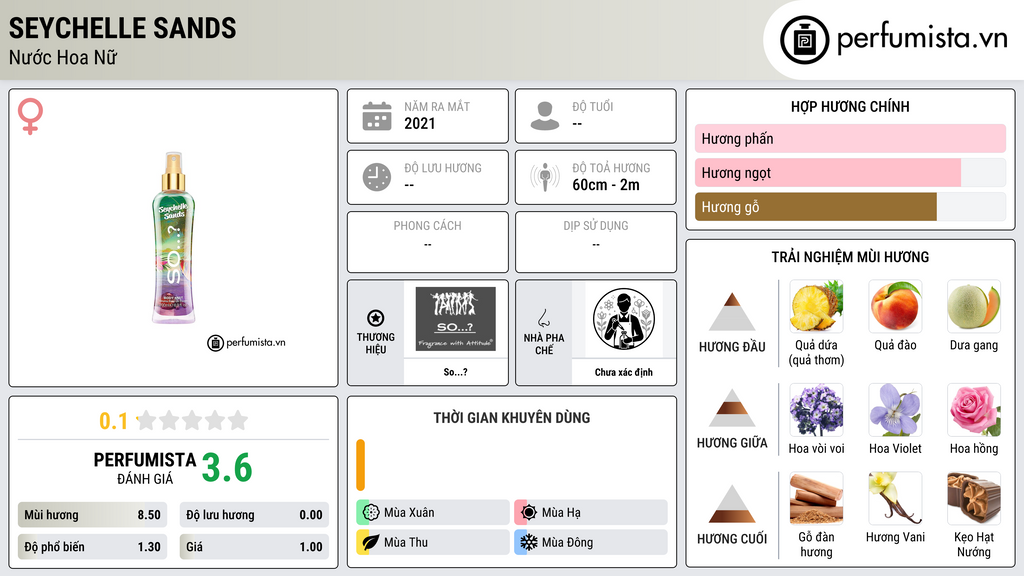This screenshot has width=1024, height=576.
Task: Click the Seychelle Sands bottle product image
Action: [174, 238]
